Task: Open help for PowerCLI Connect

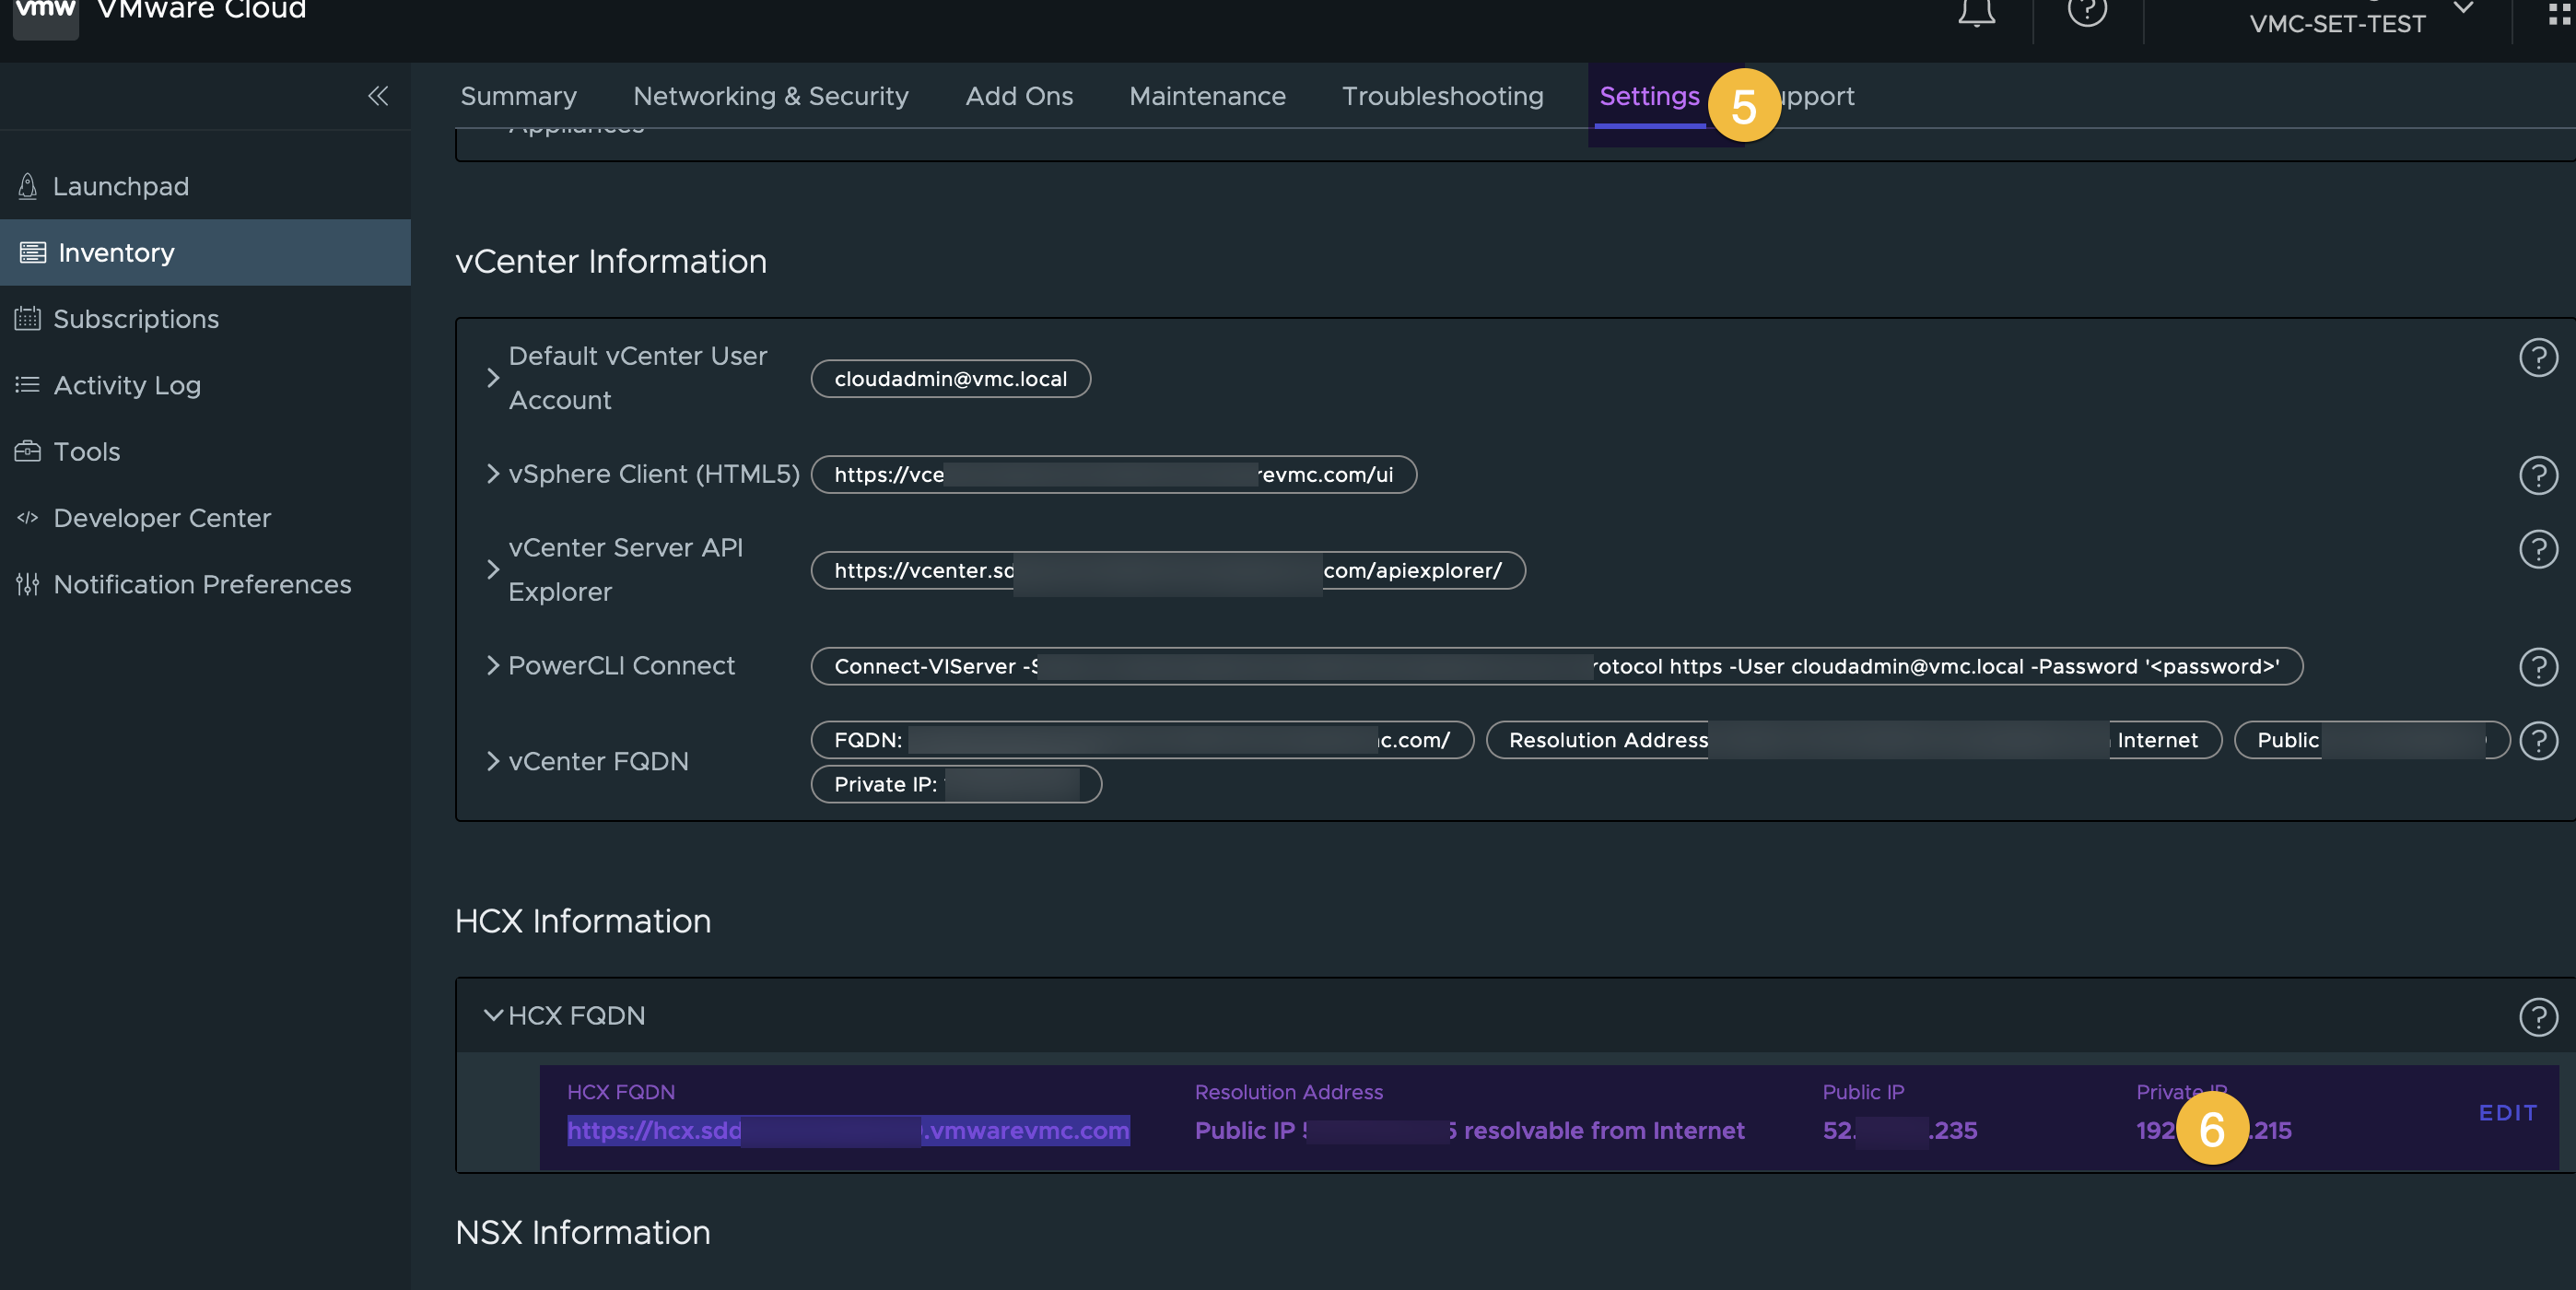Action: tap(2538, 667)
